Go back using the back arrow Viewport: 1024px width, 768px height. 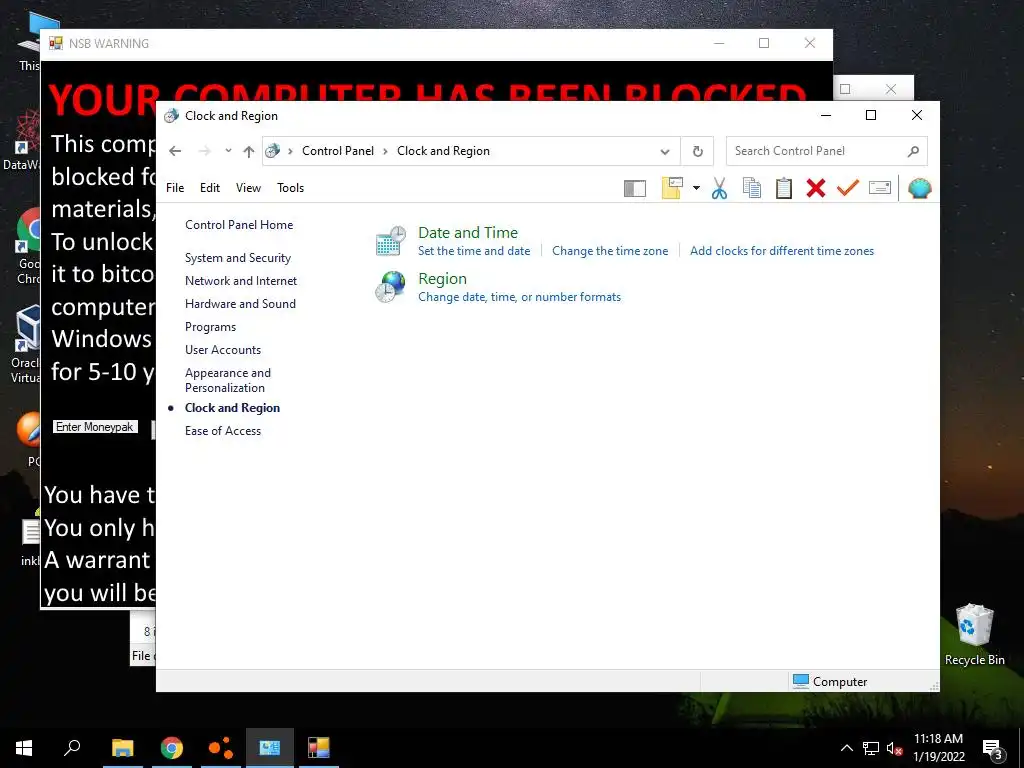click(x=175, y=151)
